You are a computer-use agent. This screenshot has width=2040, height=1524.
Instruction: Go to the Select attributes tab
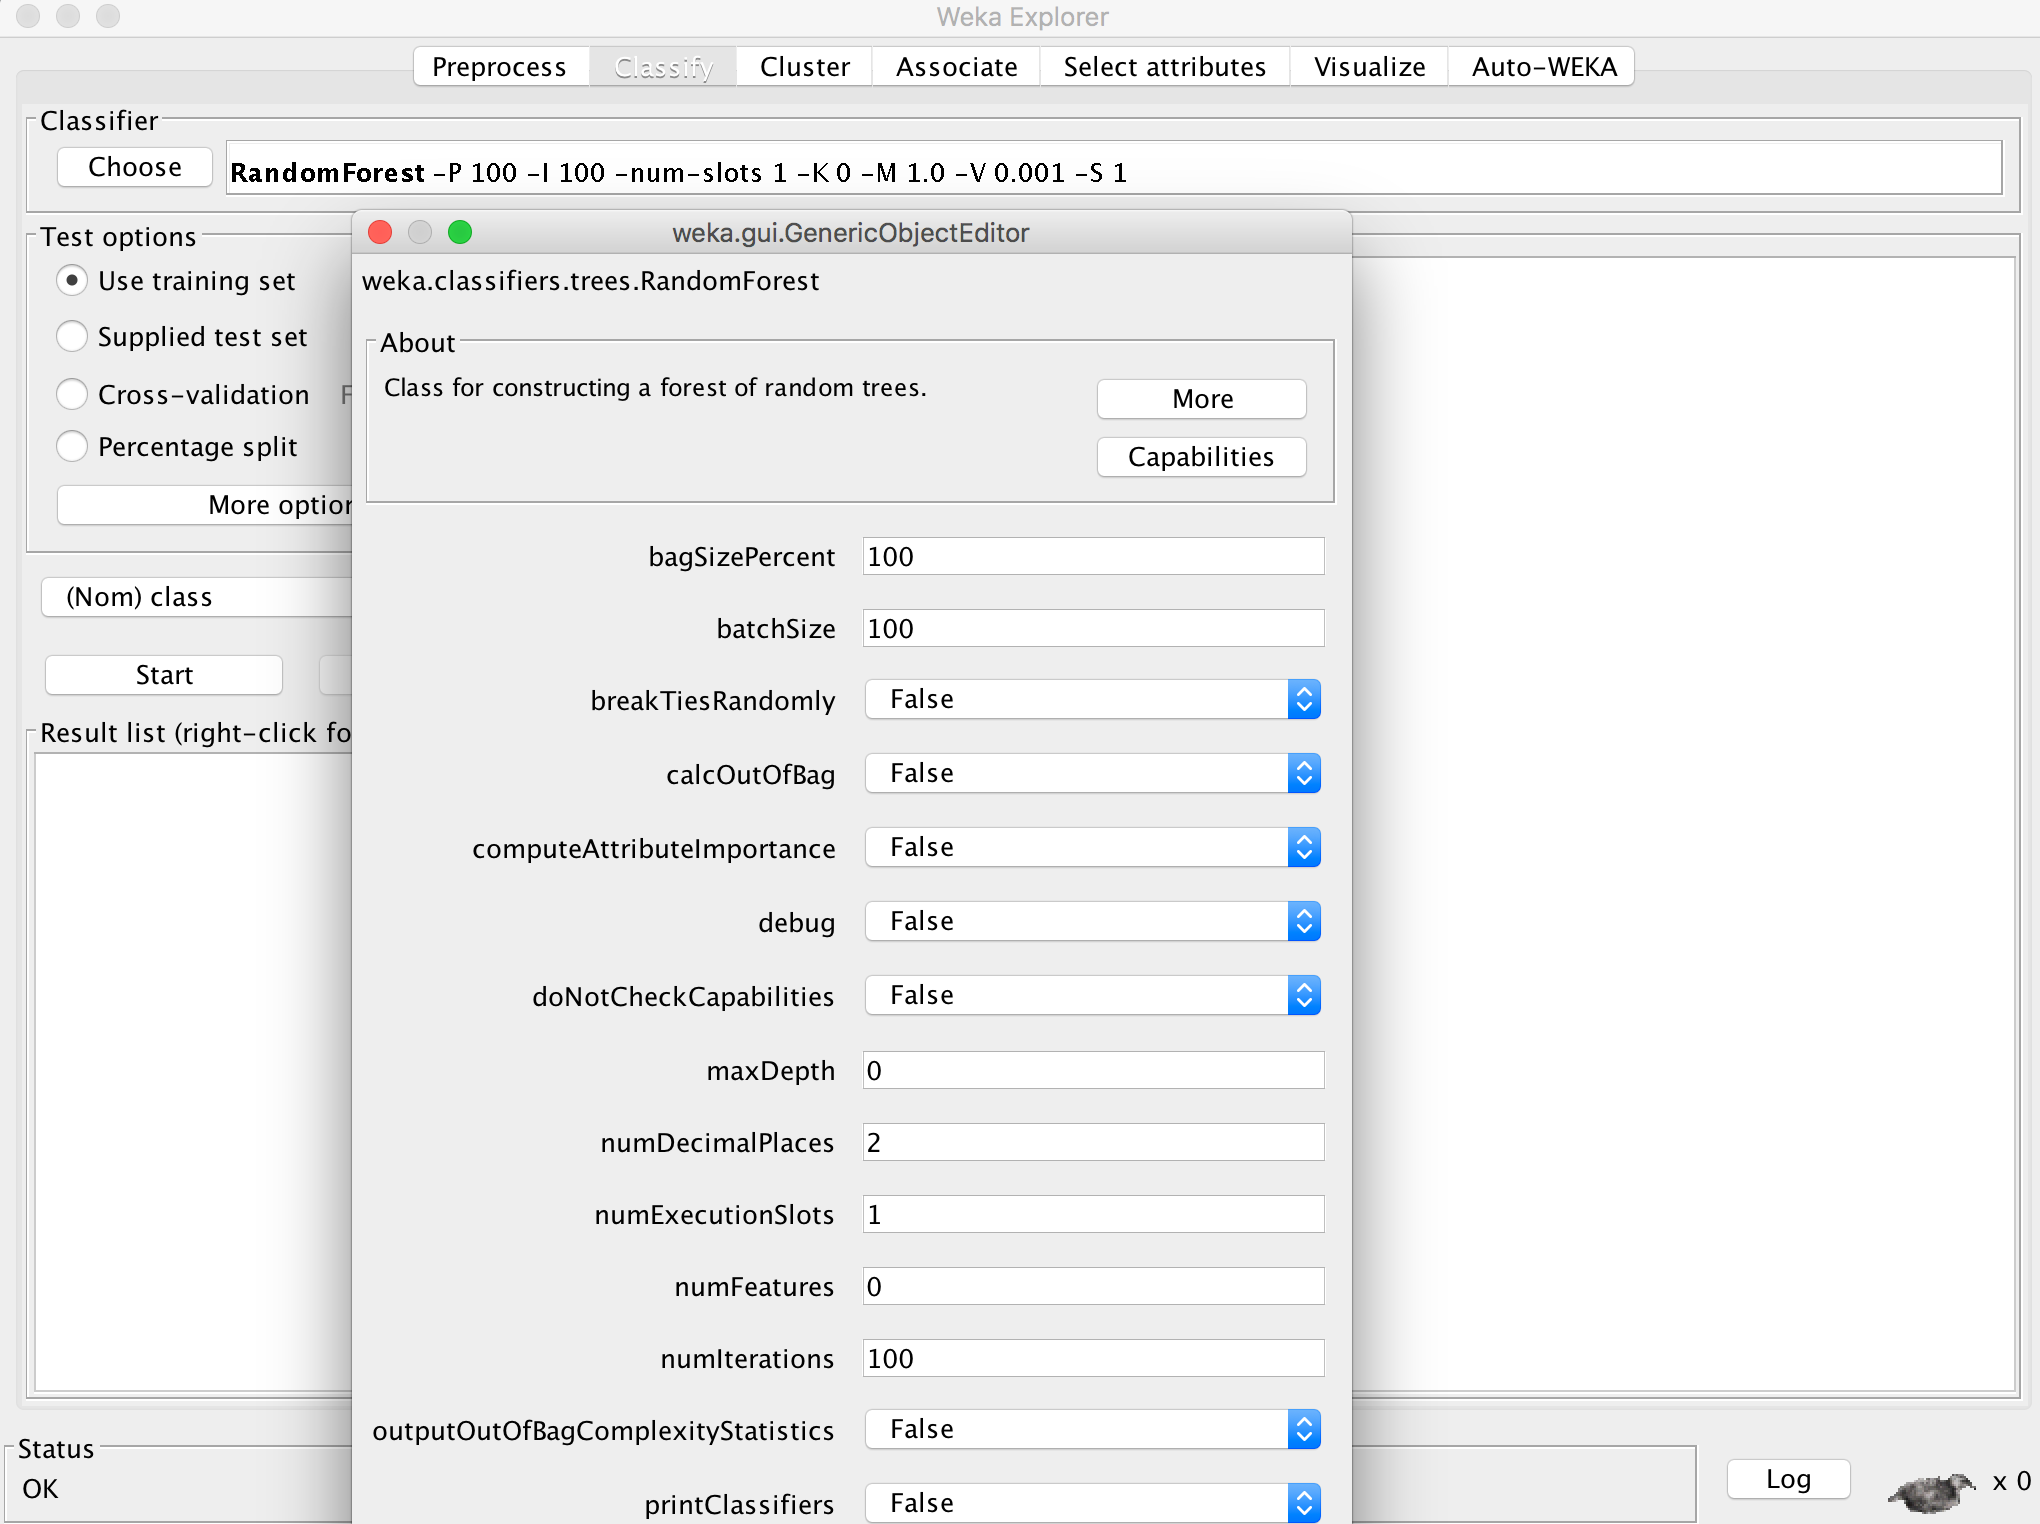[x=1164, y=67]
